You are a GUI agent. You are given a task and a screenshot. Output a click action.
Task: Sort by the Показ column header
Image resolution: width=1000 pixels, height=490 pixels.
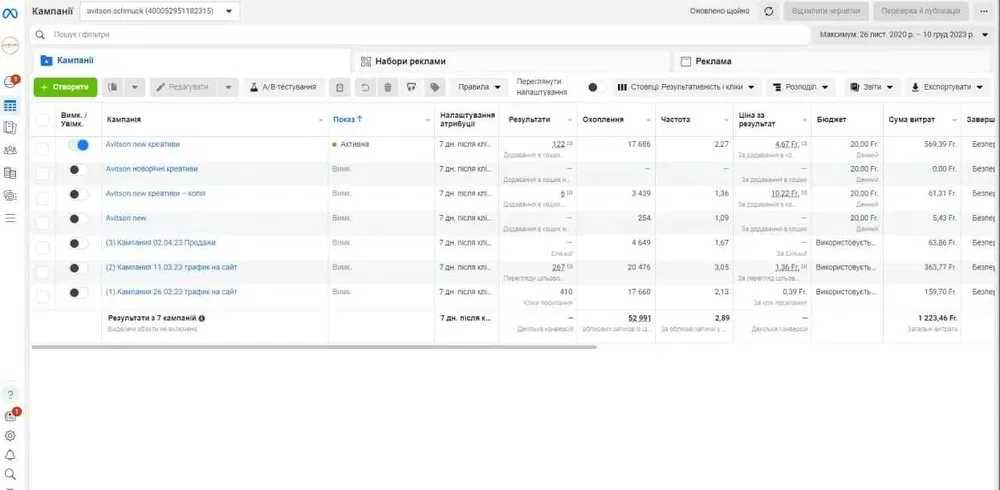point(348,119)
